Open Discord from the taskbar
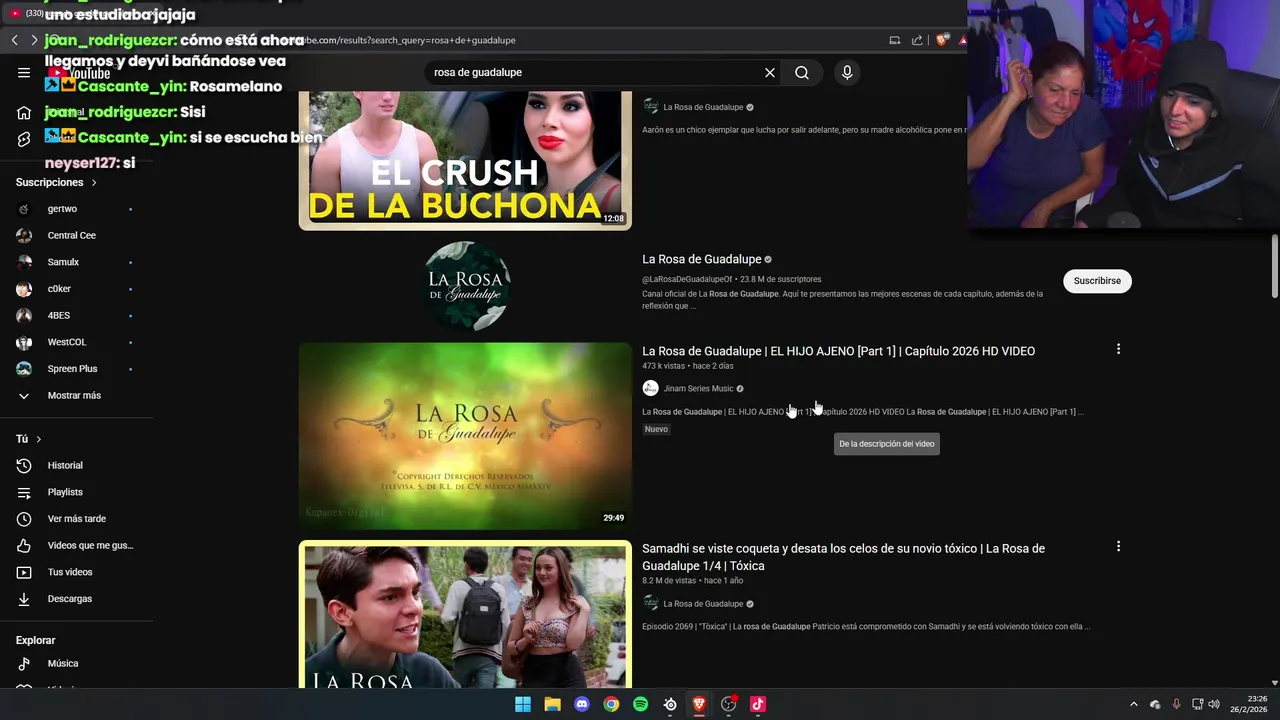Screen dimensions: 1280x720 (582, 704)
